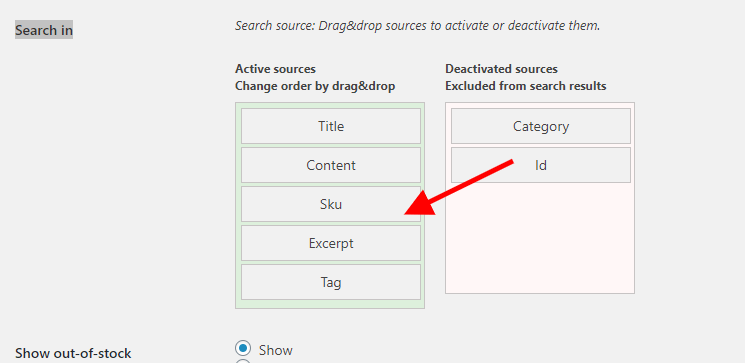Click the Sku source in Active sources

[x=331, y=204]
